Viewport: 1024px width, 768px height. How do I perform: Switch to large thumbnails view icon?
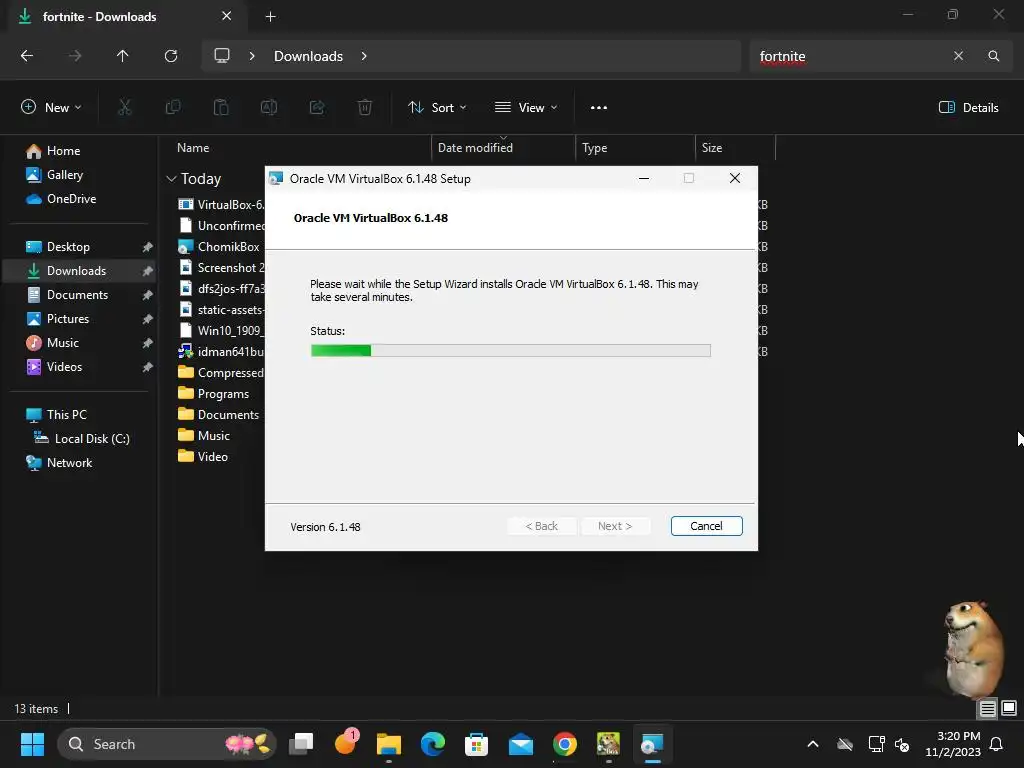1009,709
